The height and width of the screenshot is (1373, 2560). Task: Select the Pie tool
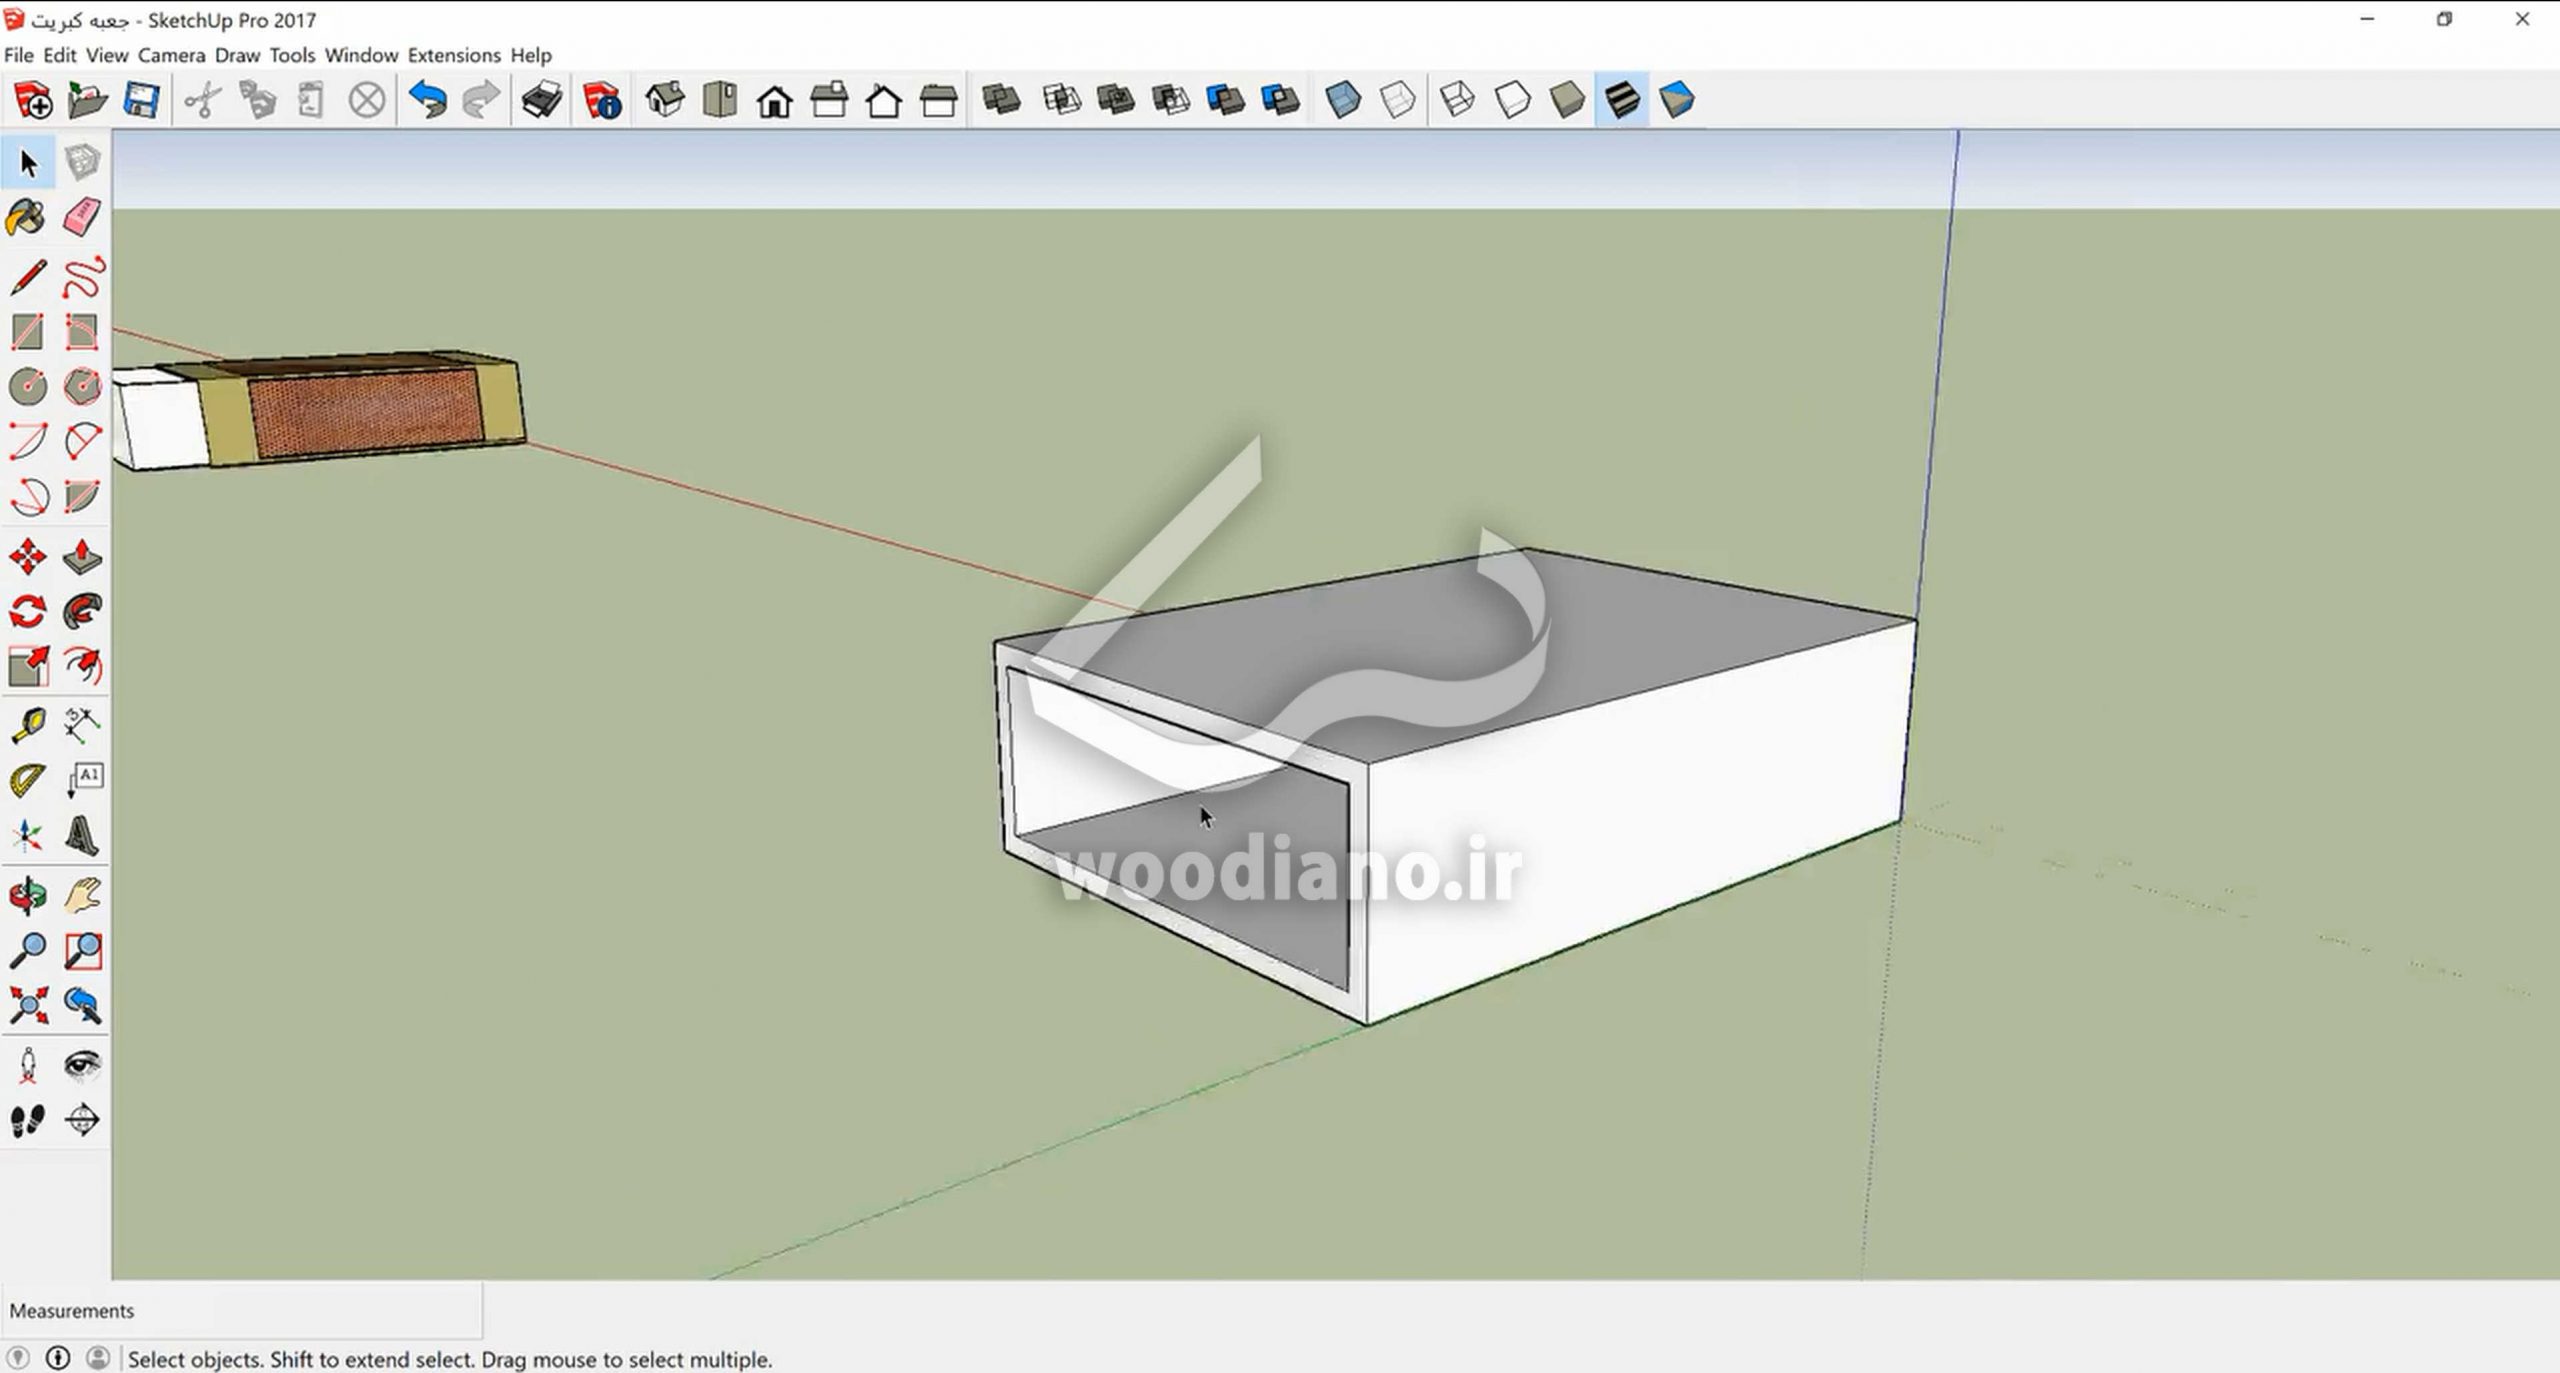coord(82,496)
